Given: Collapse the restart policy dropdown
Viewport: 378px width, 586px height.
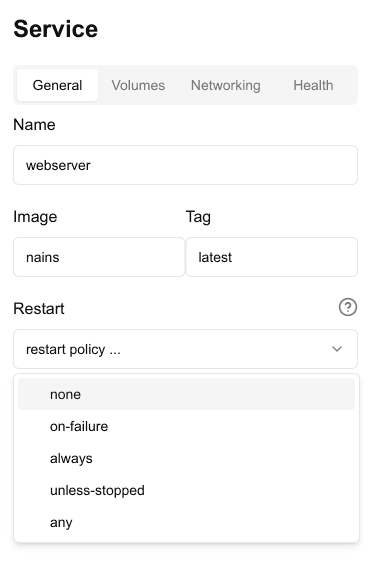Looking at the screenshot, I should 185,349.
